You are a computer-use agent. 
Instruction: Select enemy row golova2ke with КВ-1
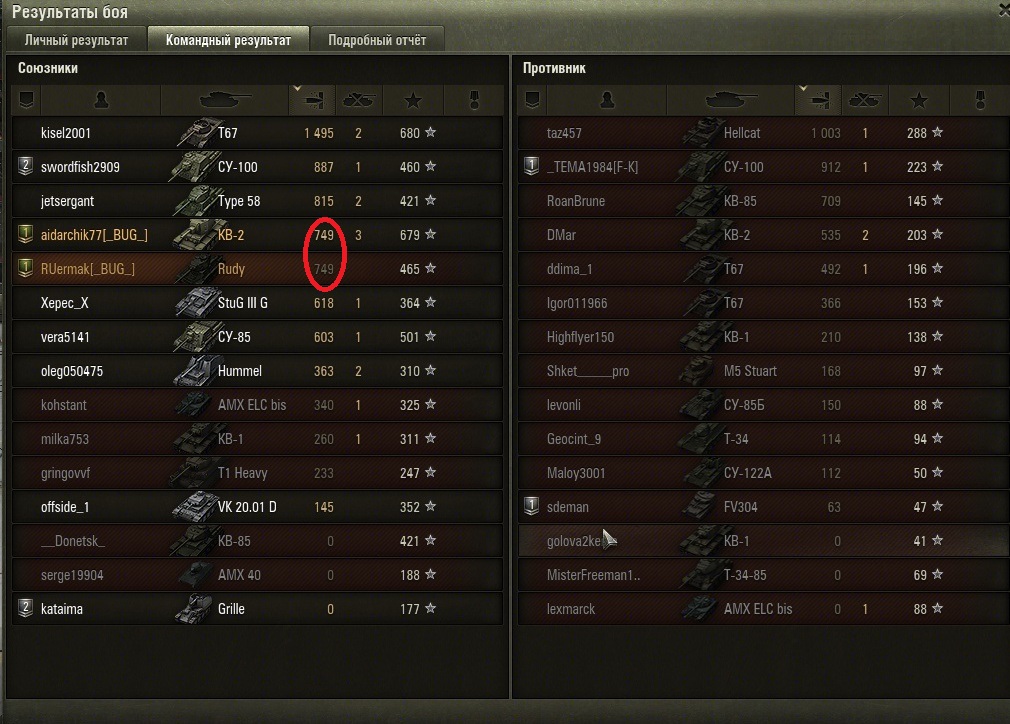pos(763,541)
